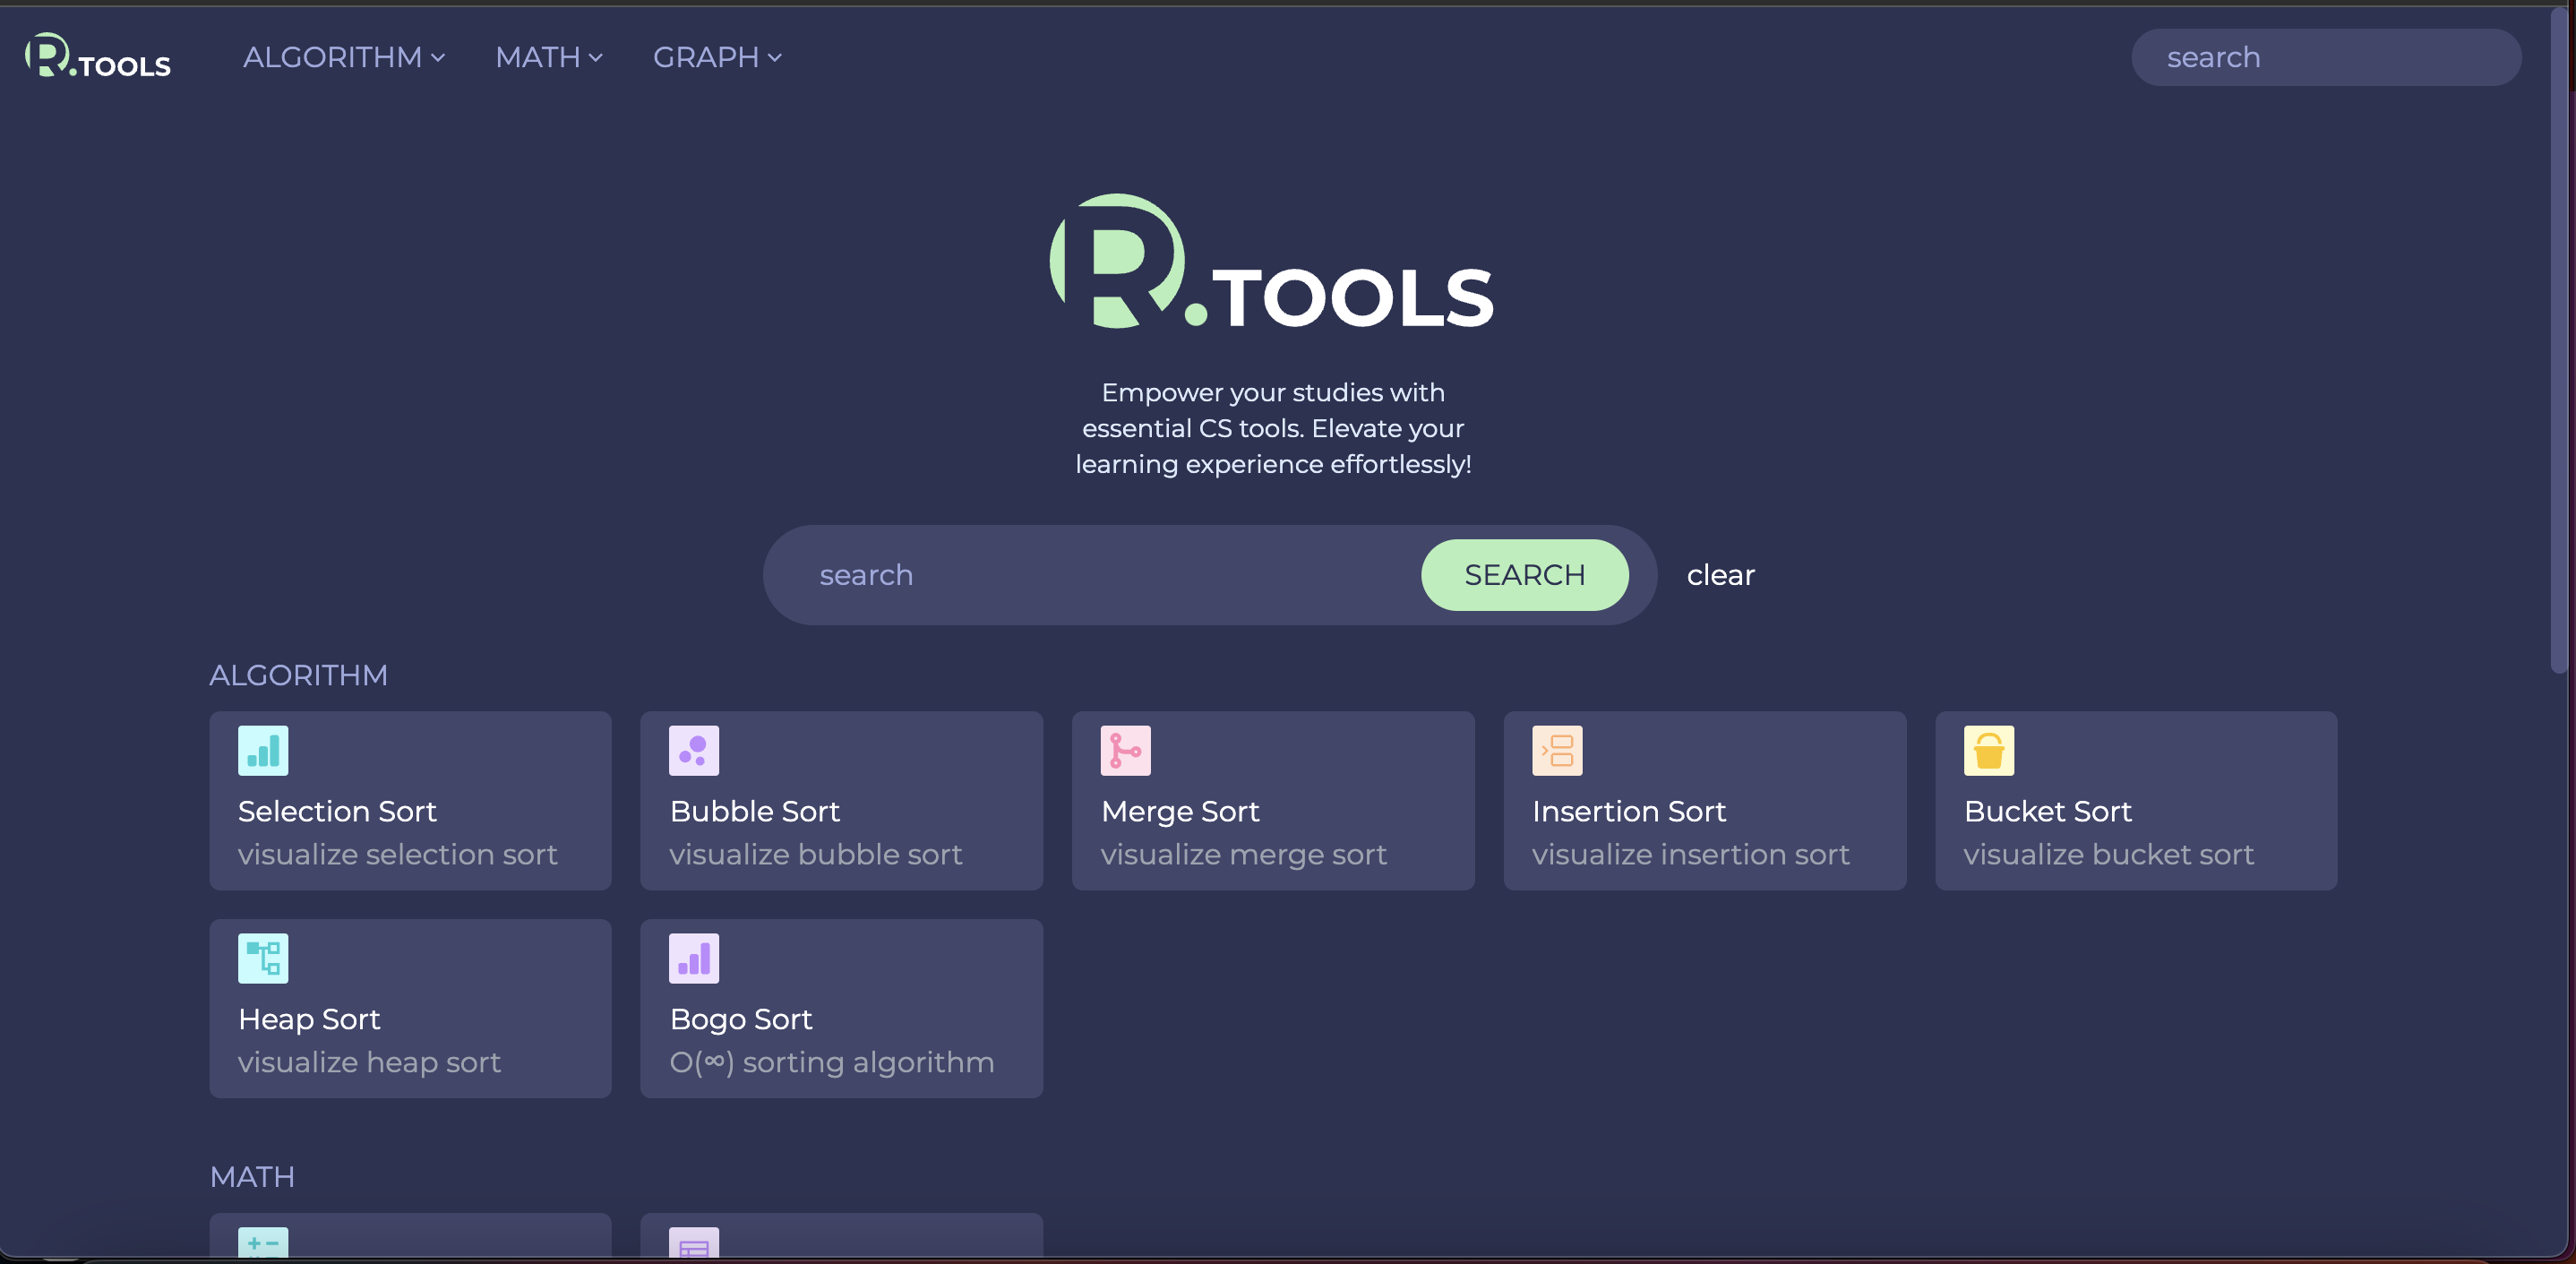
Task: Click the Merge Sort branch icon
Action: click(x=1126, y=750)
